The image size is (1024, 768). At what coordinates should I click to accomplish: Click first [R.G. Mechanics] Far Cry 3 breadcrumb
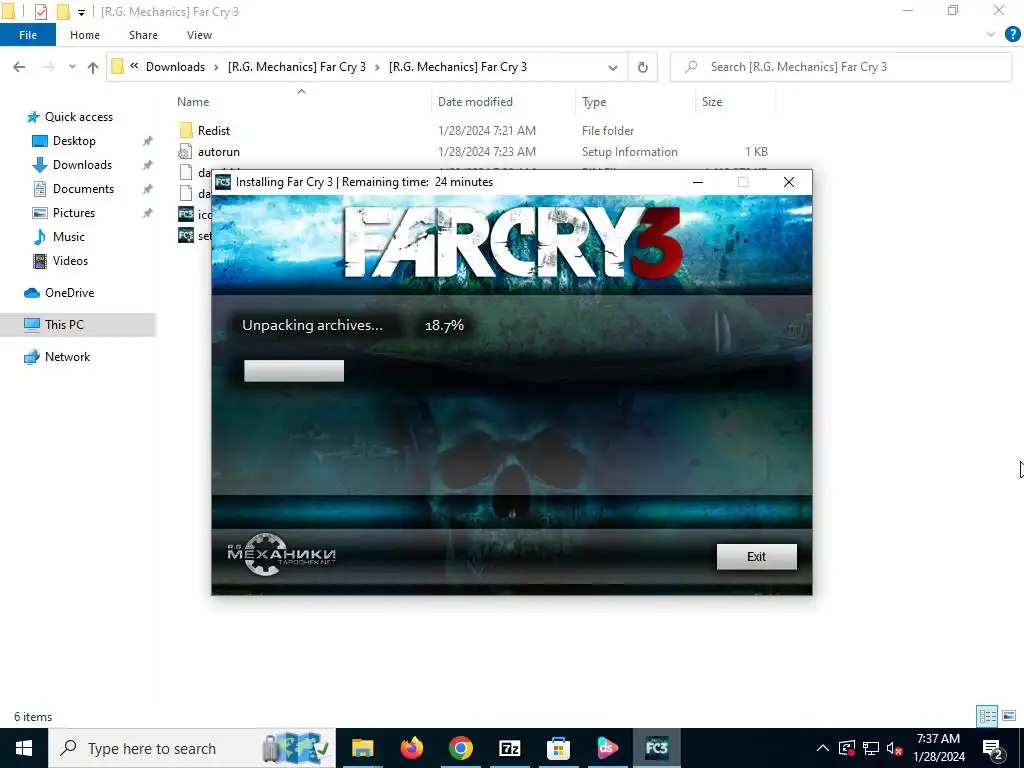coord(296,67)
